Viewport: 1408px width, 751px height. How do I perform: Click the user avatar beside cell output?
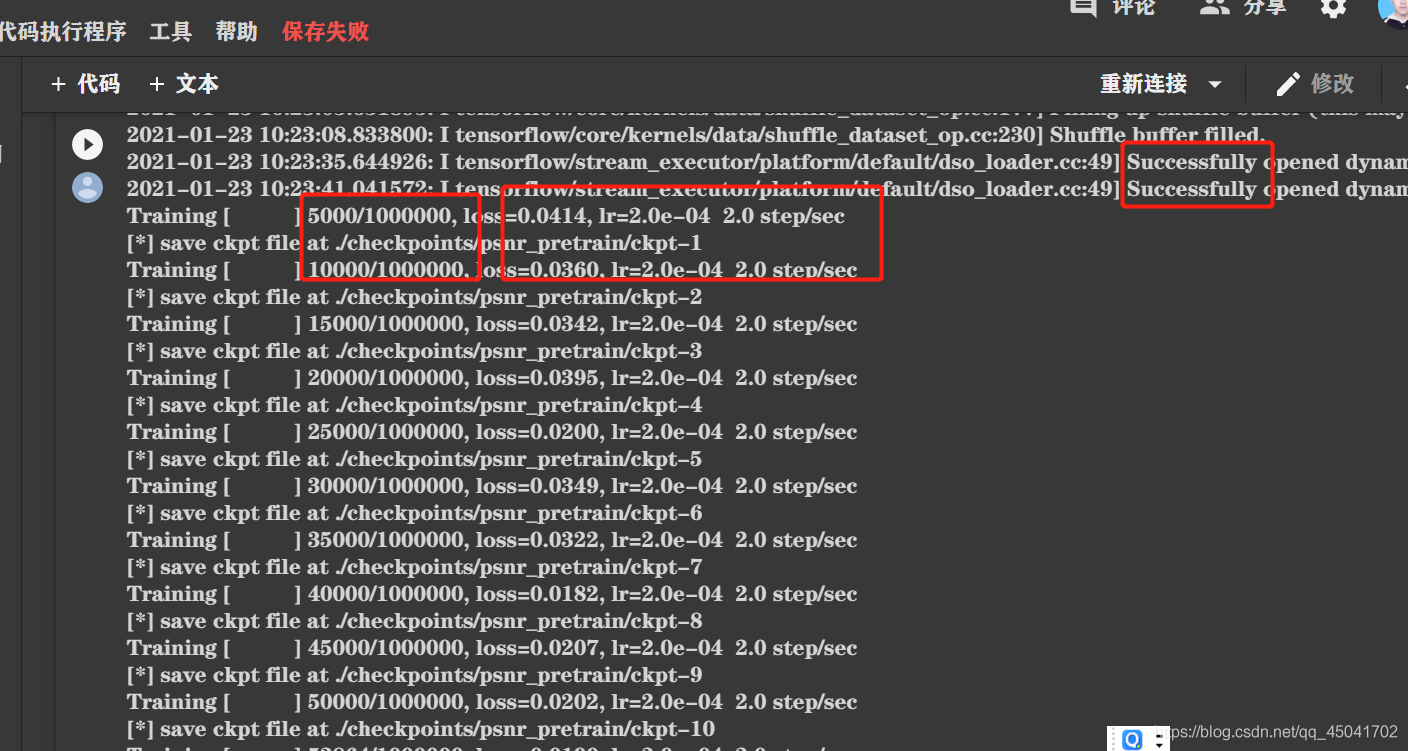click(88, 187)
